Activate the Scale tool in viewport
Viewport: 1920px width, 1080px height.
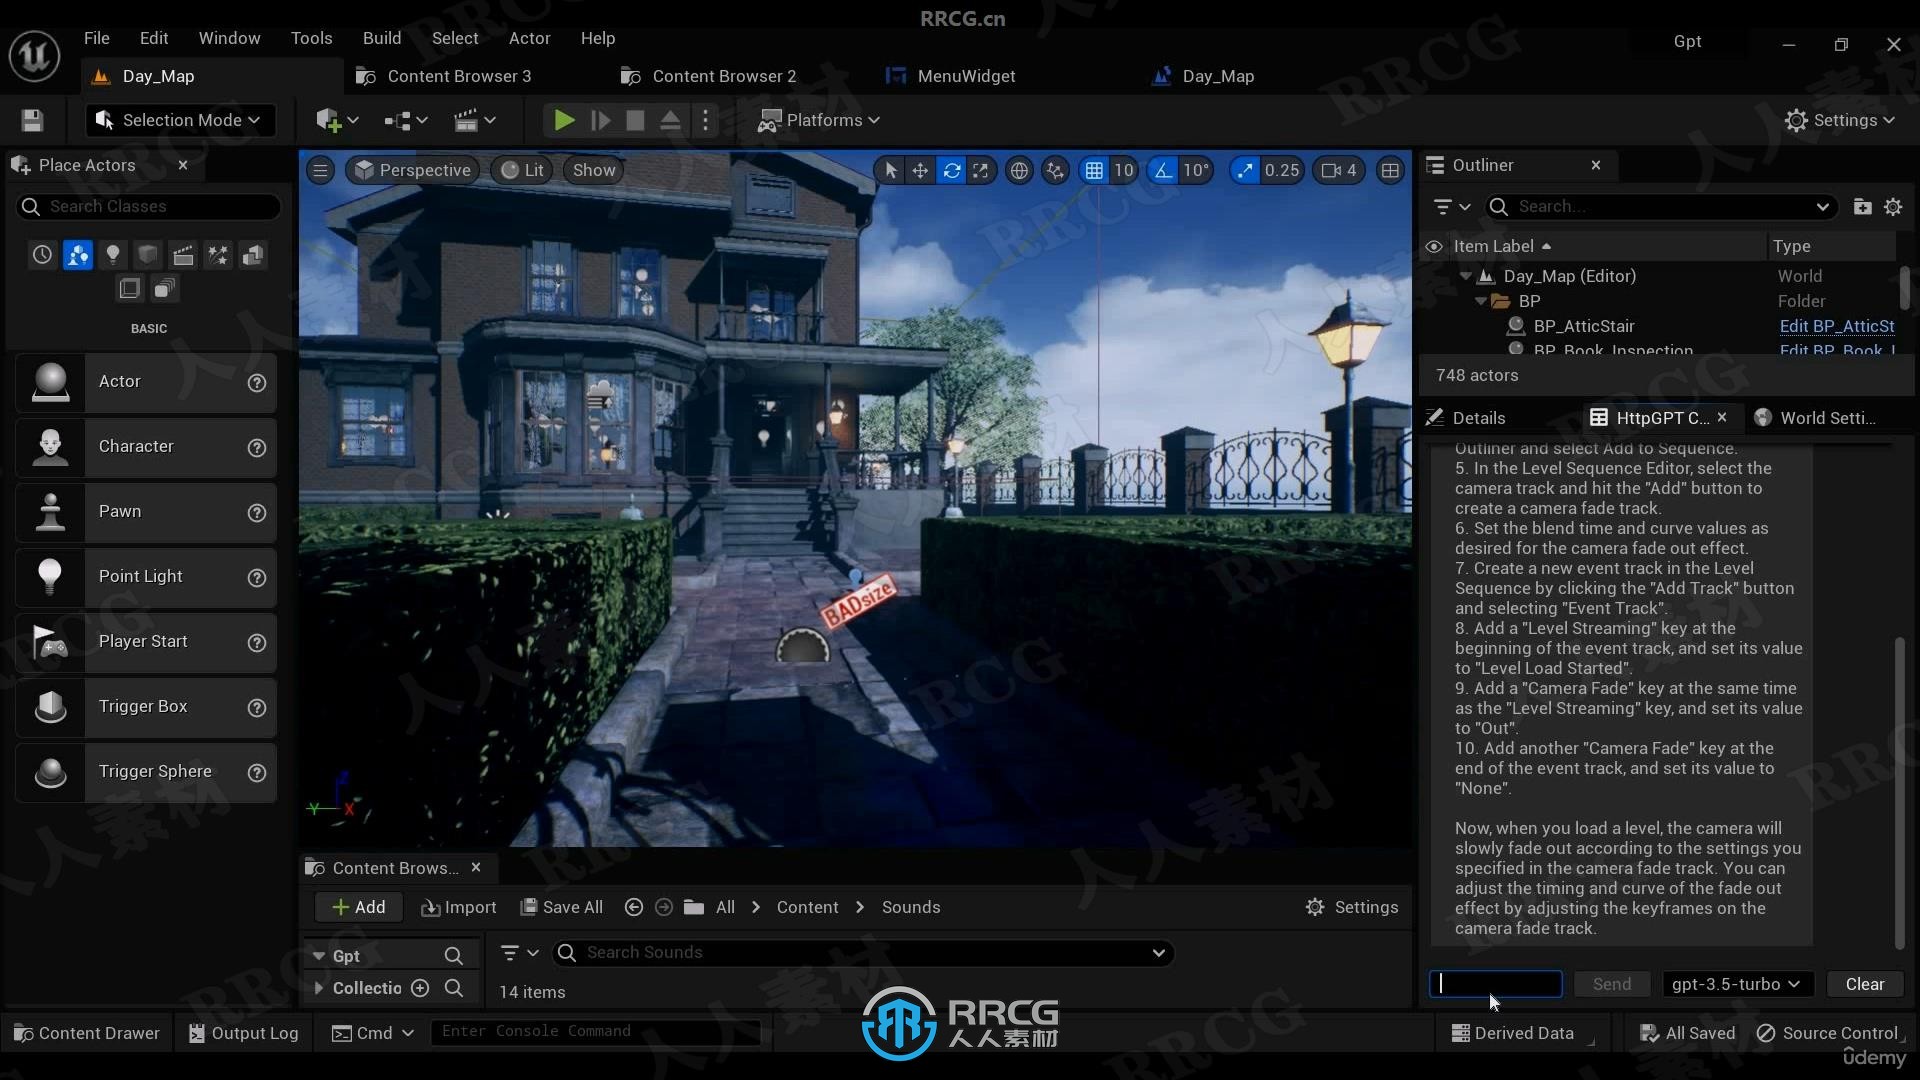[x=981, y=170]
